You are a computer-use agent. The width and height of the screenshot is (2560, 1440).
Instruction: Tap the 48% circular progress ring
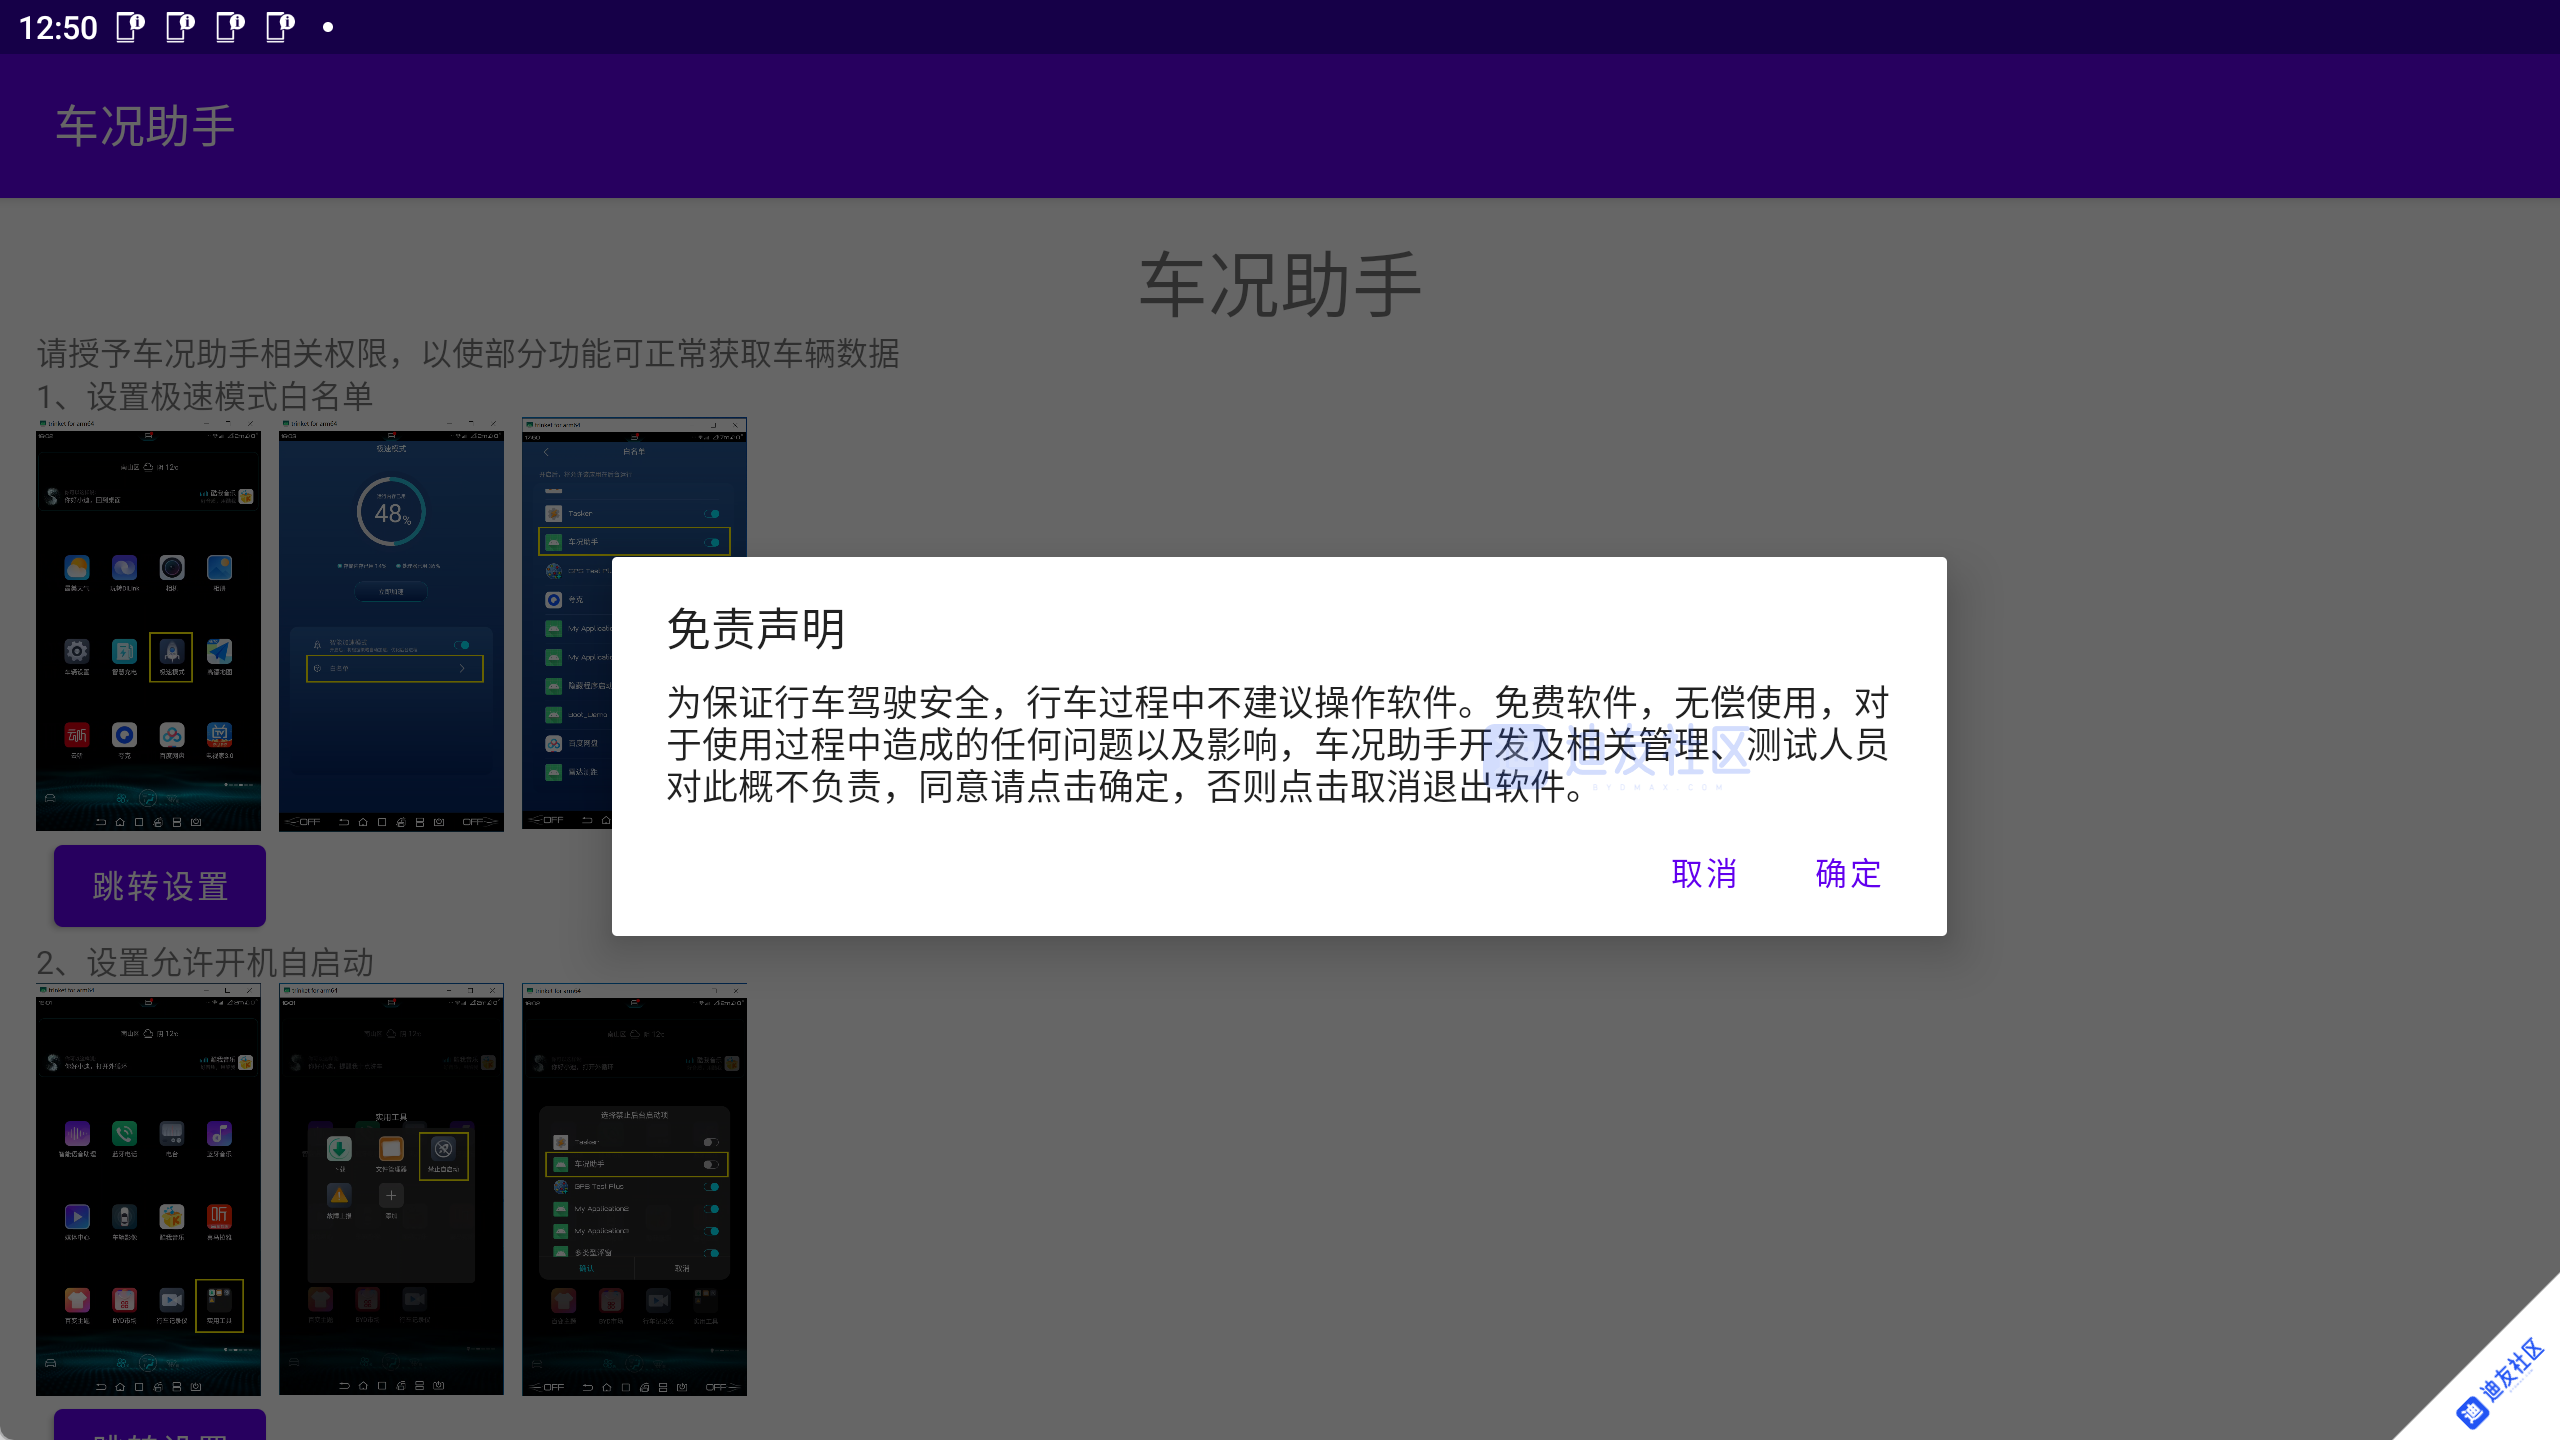pyautogui.click(x=391, y=511)
